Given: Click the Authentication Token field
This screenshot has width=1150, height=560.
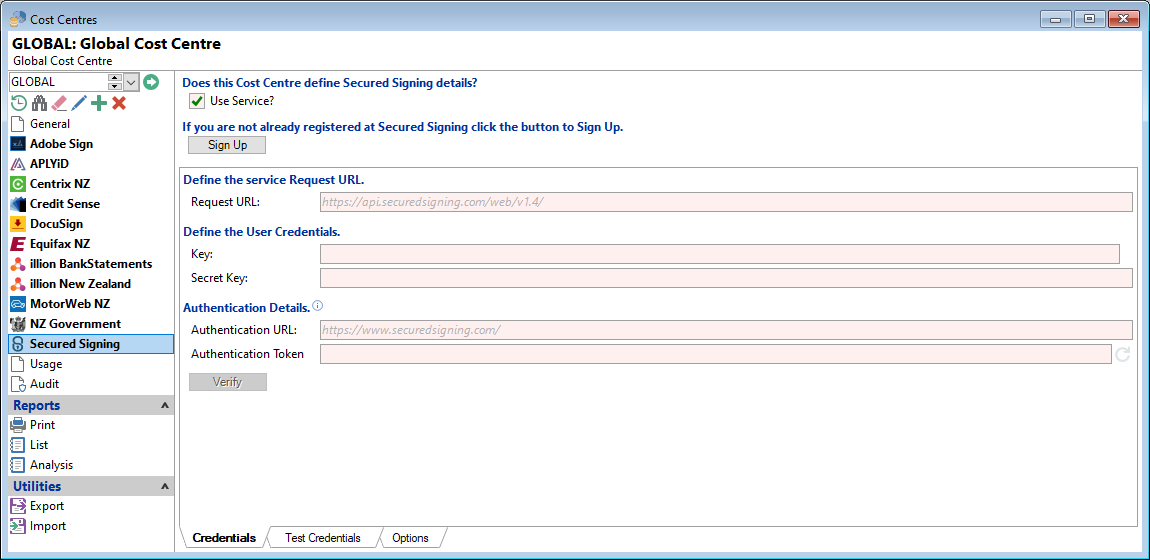Looking at the screenshot, I should [x=716, y=354].
